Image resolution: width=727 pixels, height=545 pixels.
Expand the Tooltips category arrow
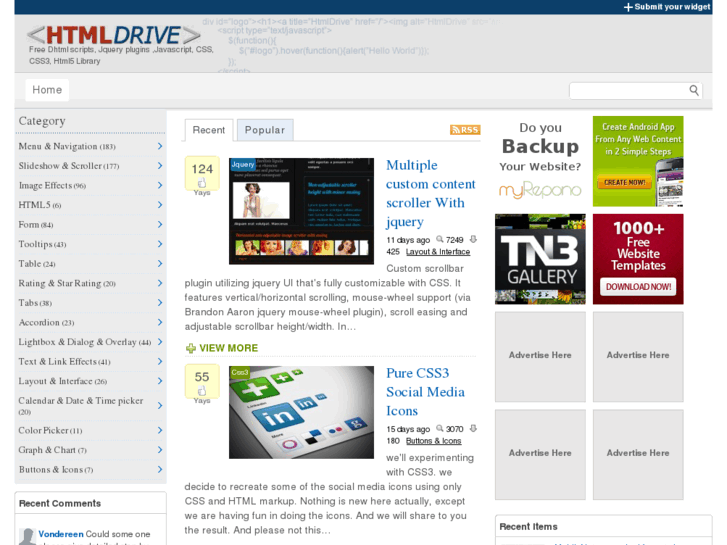[x=160, y=244]
